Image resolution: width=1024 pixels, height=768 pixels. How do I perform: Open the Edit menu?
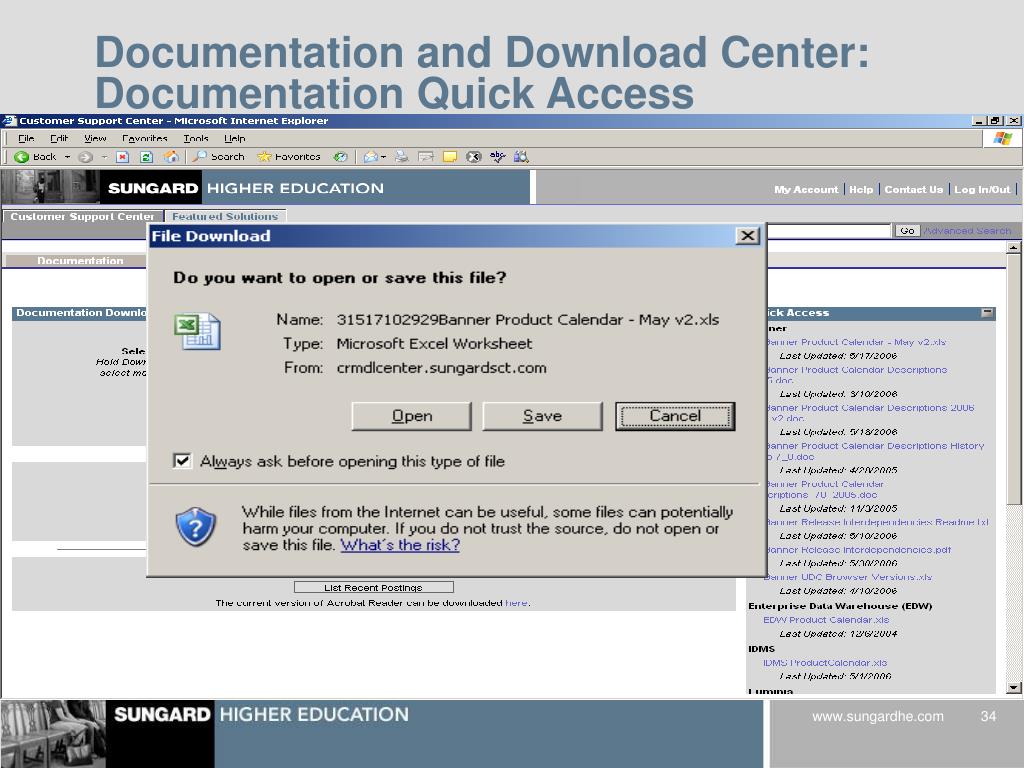pos(59,138)
